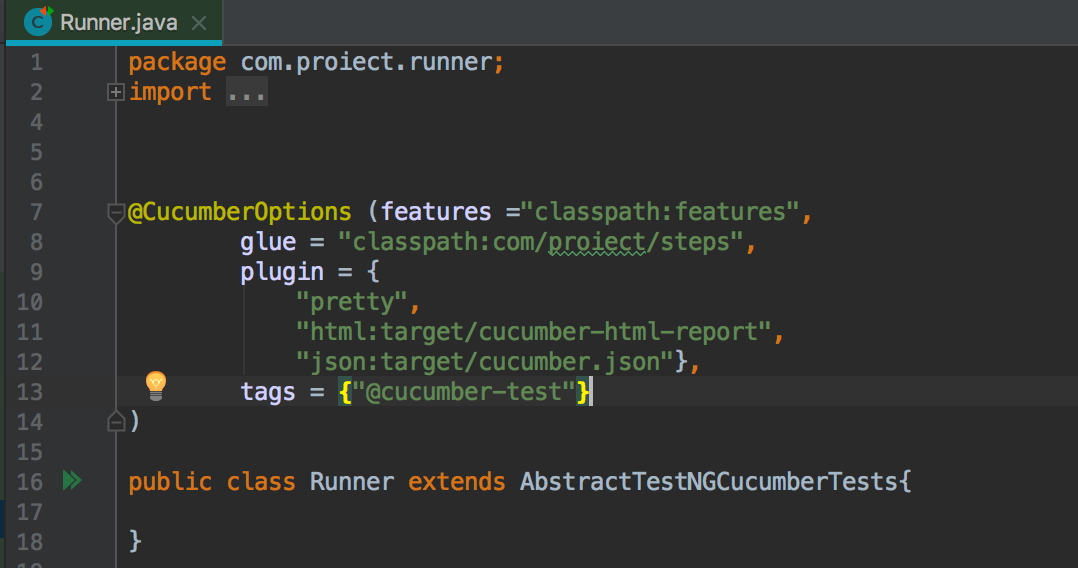The height and width of the screenshot is (568, 1078).
Task: Click the Java class icon on Runner.java tab
Action: (x=39, y=21)
